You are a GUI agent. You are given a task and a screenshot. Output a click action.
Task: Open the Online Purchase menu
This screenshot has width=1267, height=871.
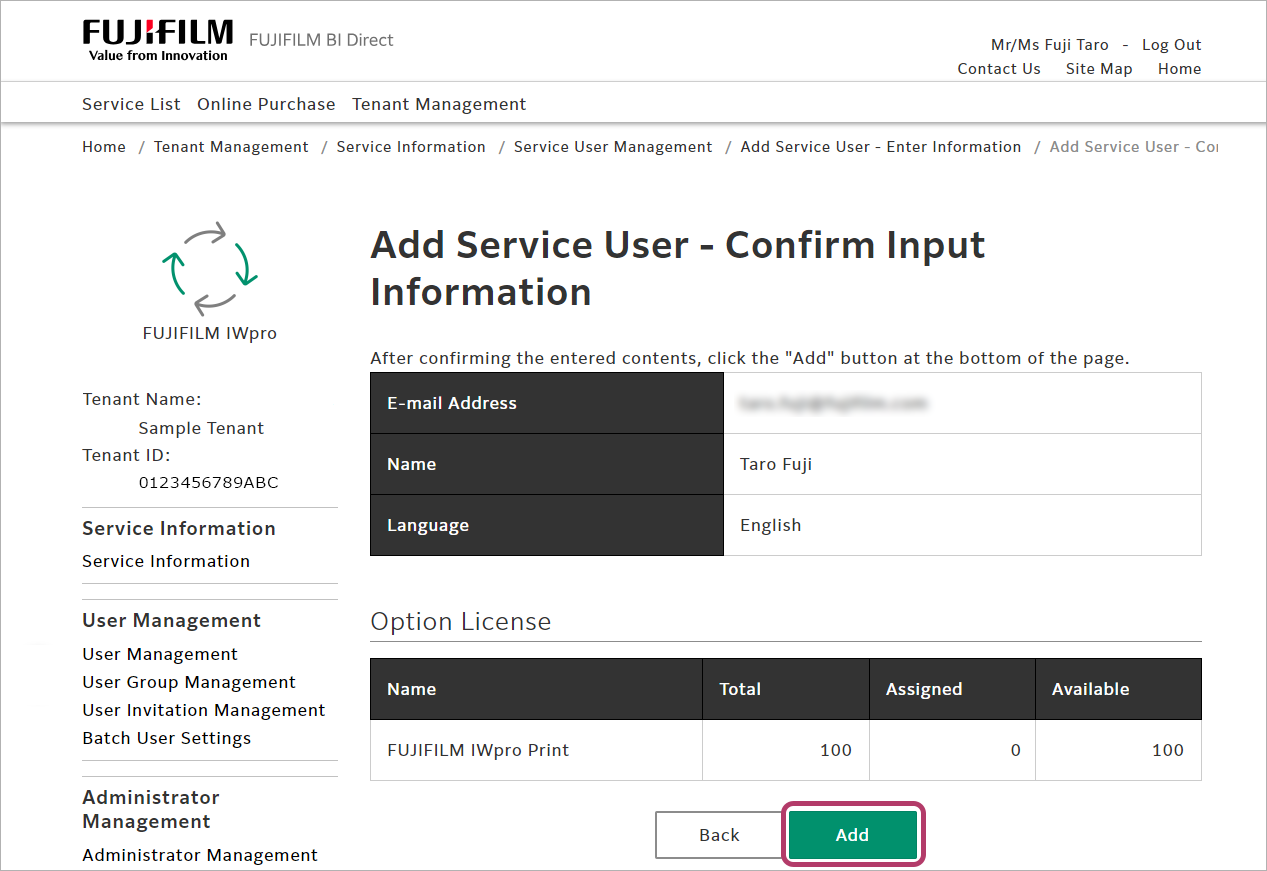266,104
